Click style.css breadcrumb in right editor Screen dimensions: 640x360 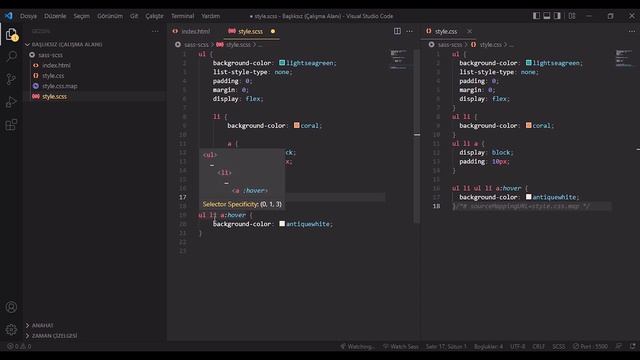[490, 44]
